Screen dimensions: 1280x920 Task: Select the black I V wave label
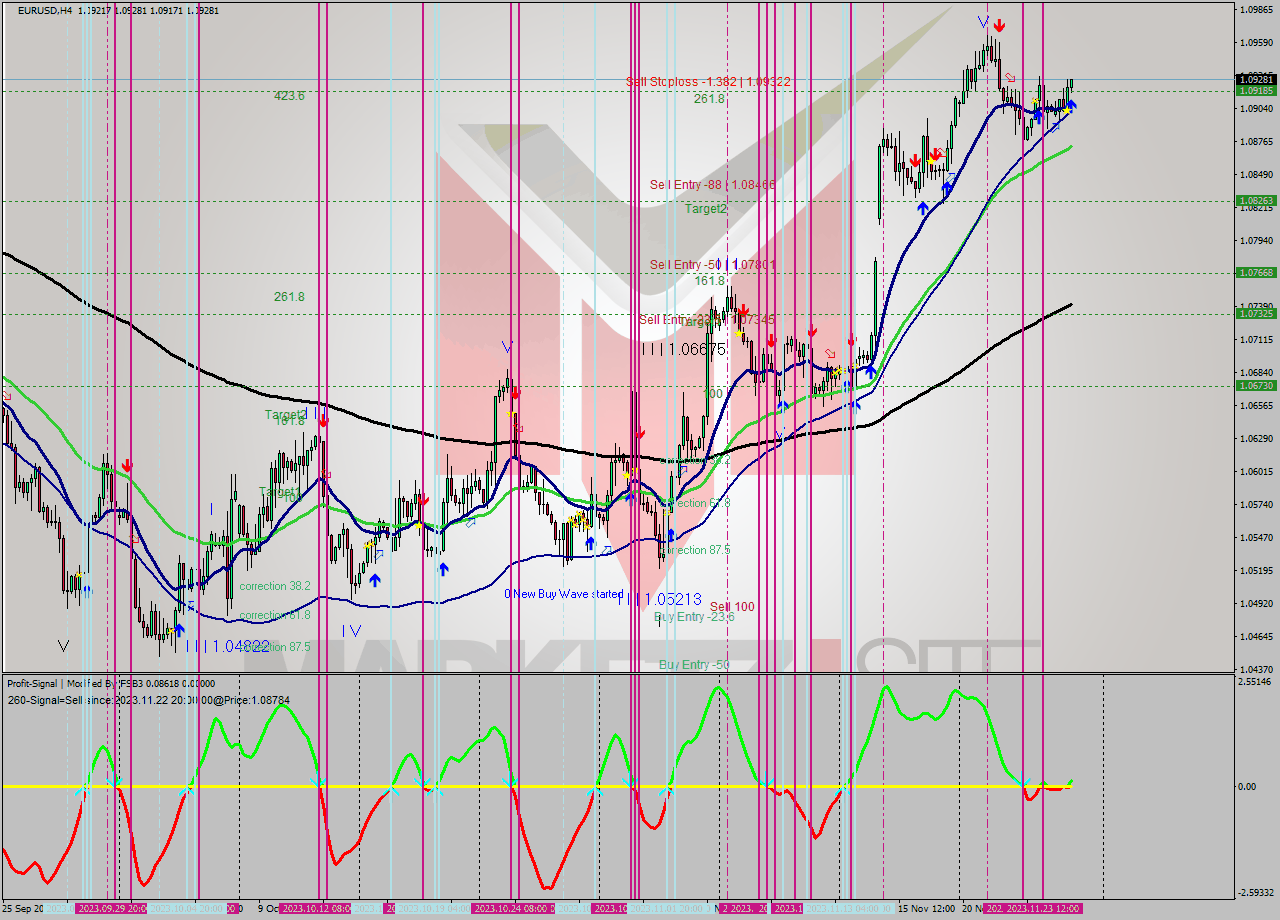(x=351, y=631)
